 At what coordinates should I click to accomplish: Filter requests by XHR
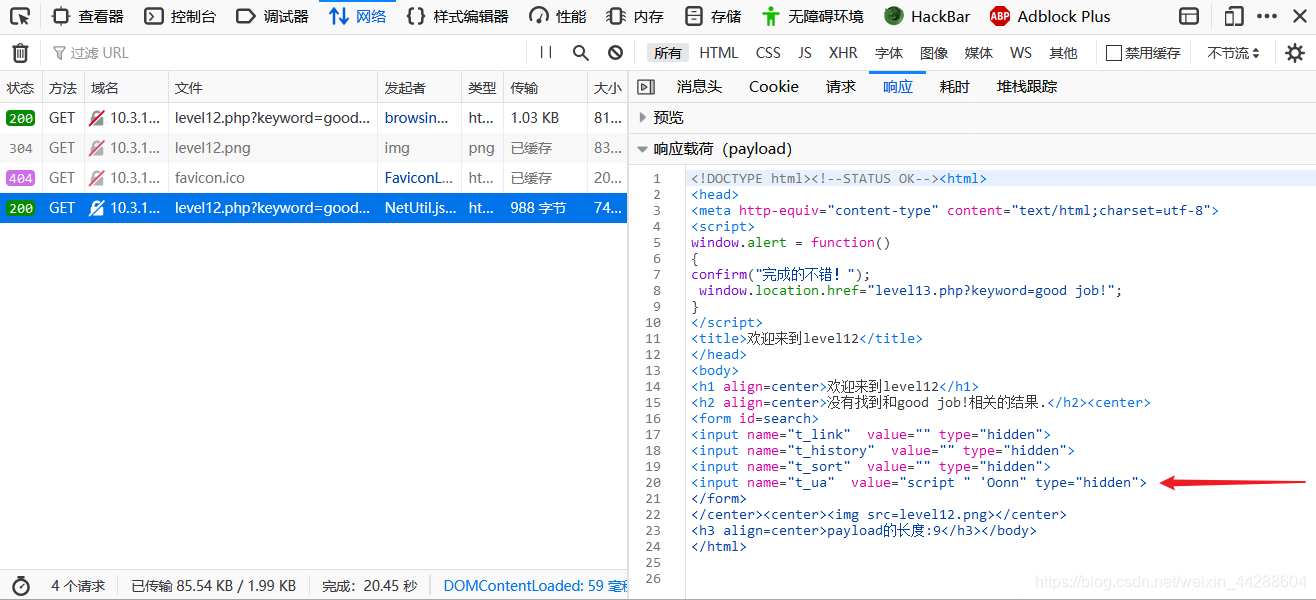(x=843, y=53)
